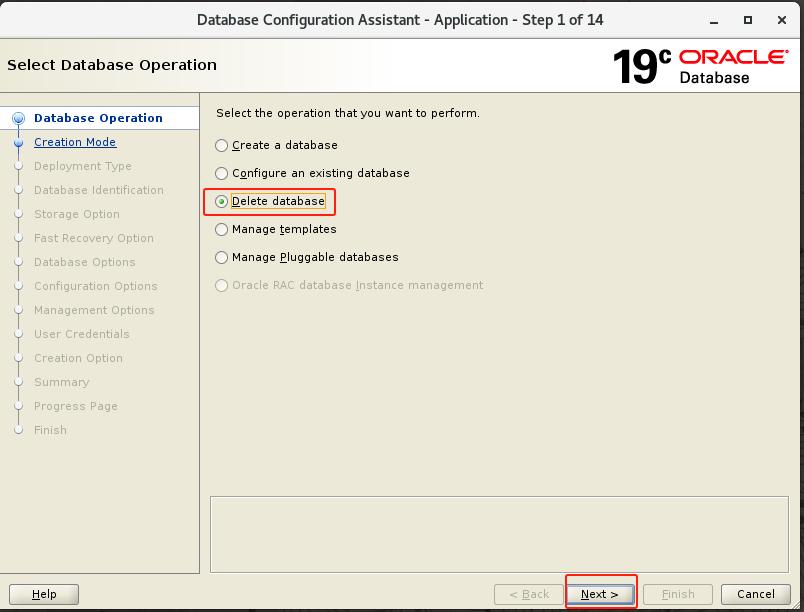Click the Database Operation step bullet icon

(x=18, y=118)
